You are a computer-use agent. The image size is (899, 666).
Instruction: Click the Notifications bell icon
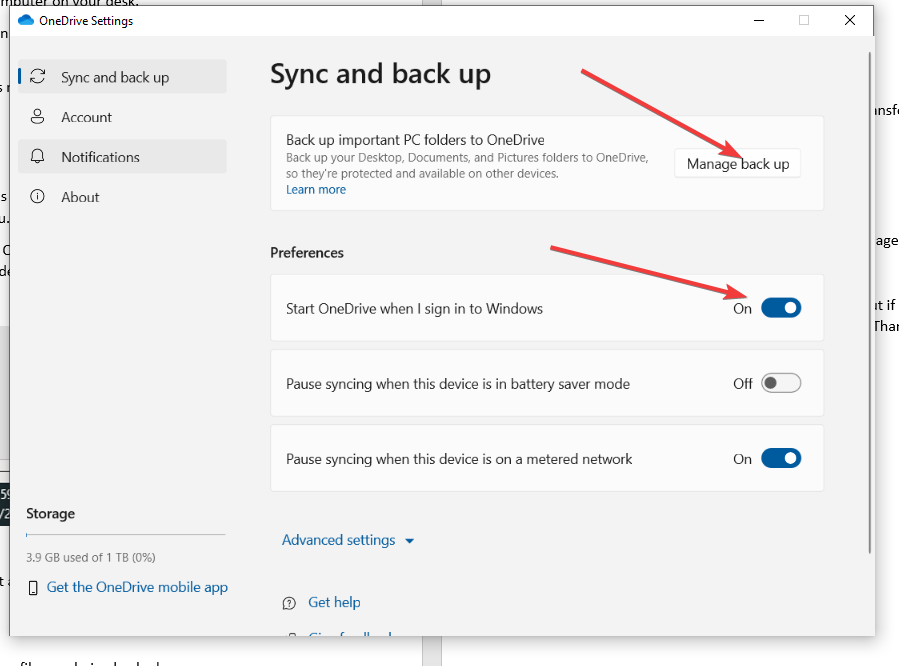coord(38,157)
